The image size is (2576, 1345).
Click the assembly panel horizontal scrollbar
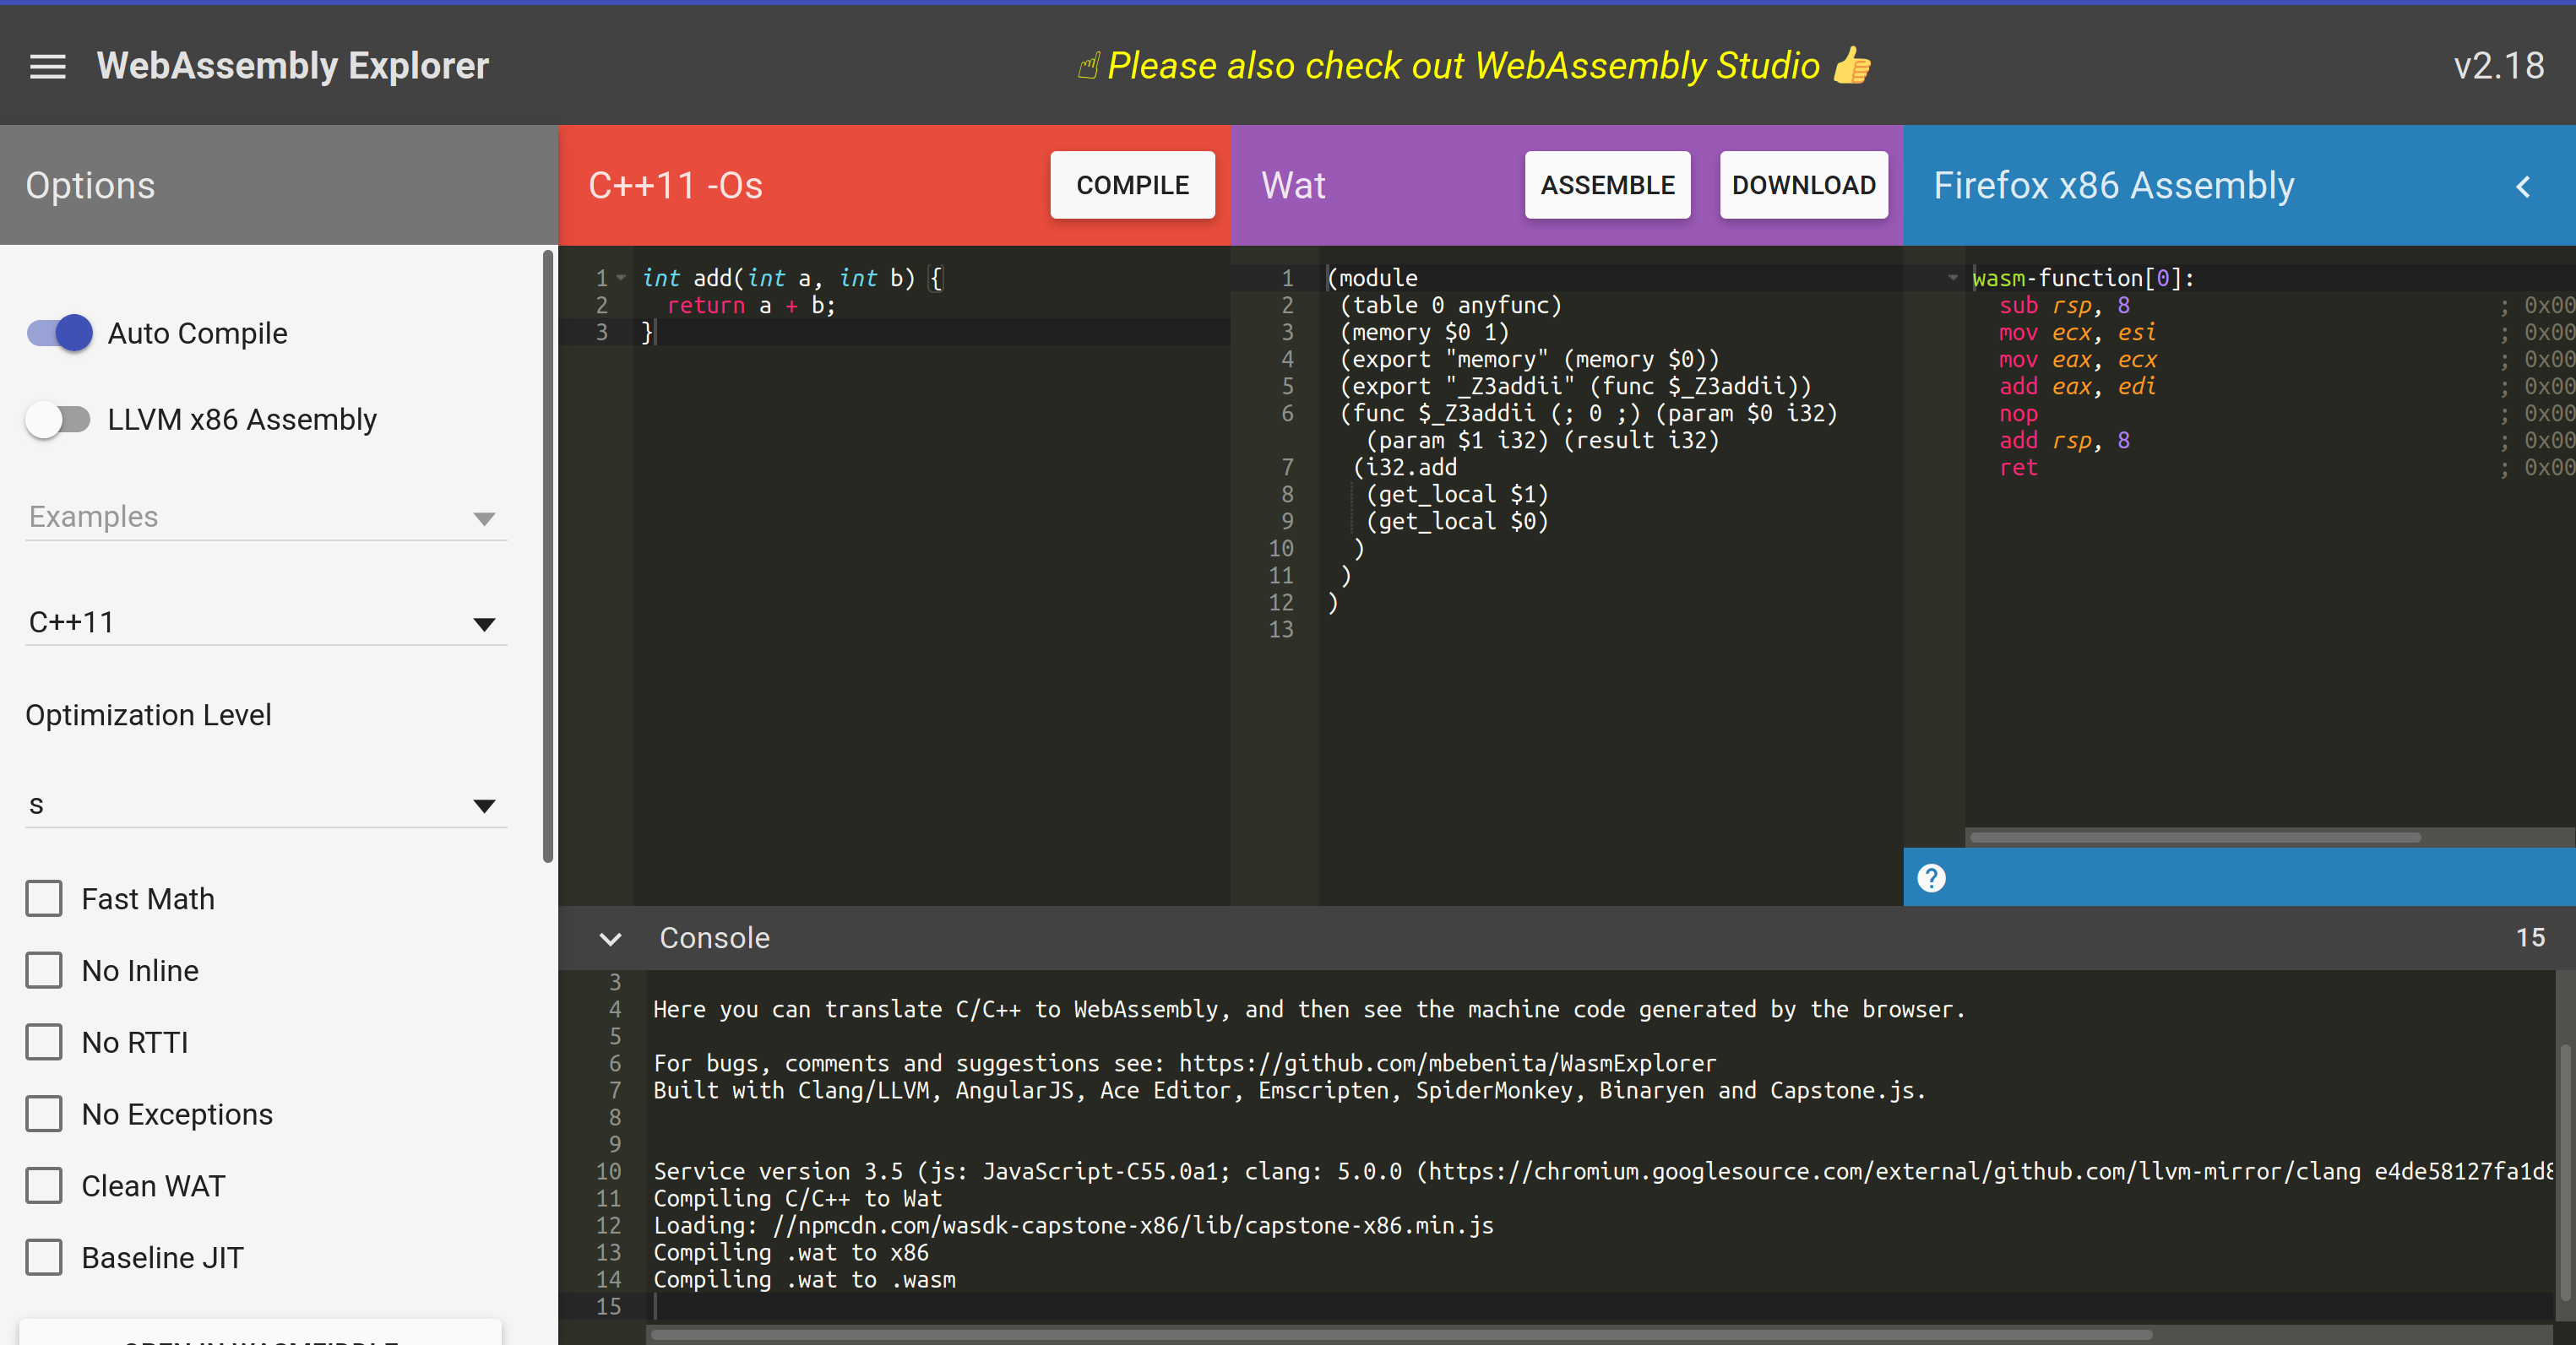point(2195,837)
